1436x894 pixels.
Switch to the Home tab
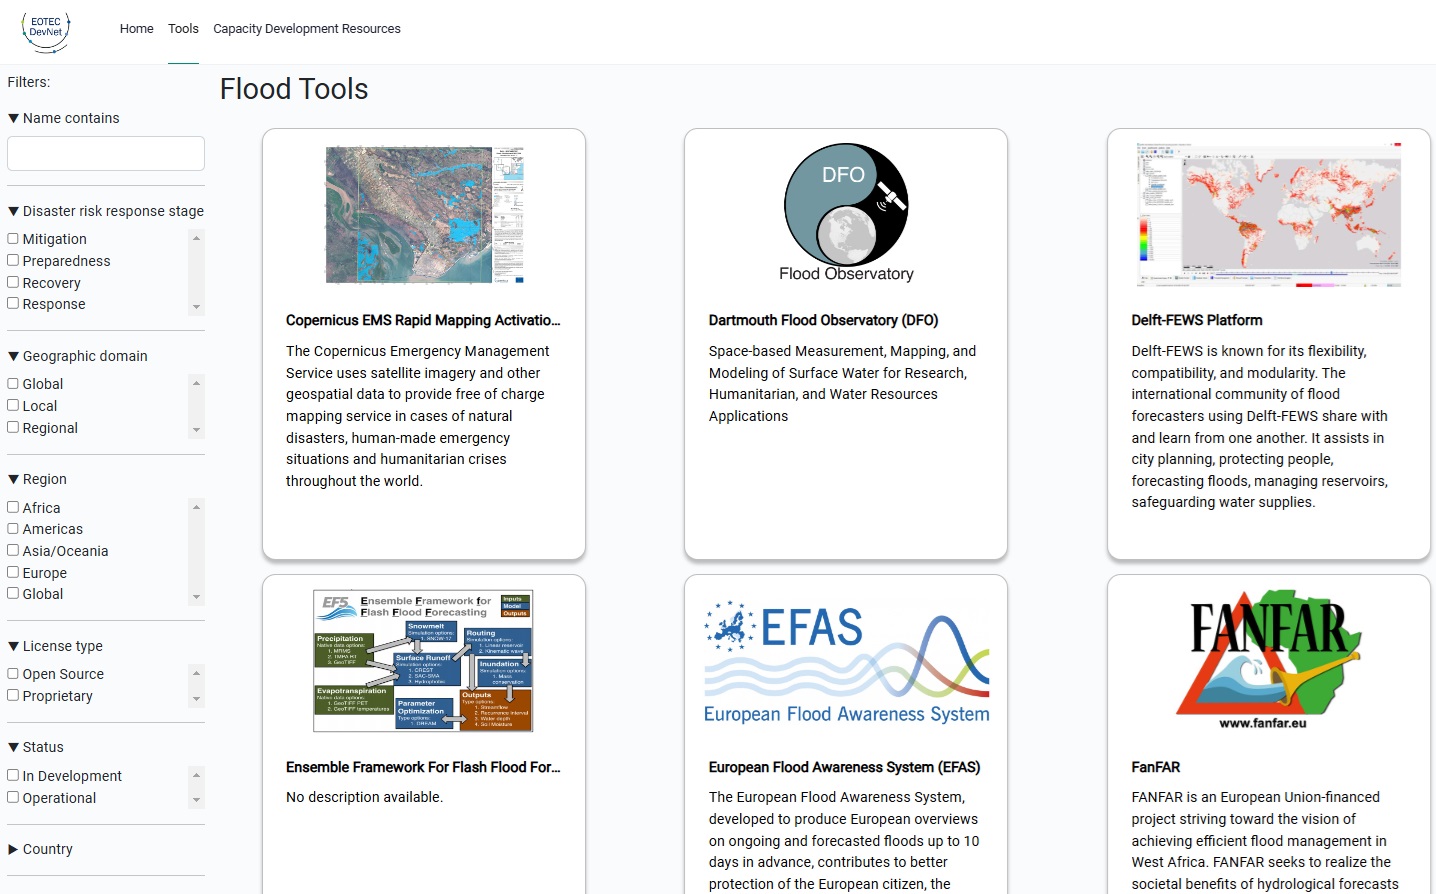(136, 29)
